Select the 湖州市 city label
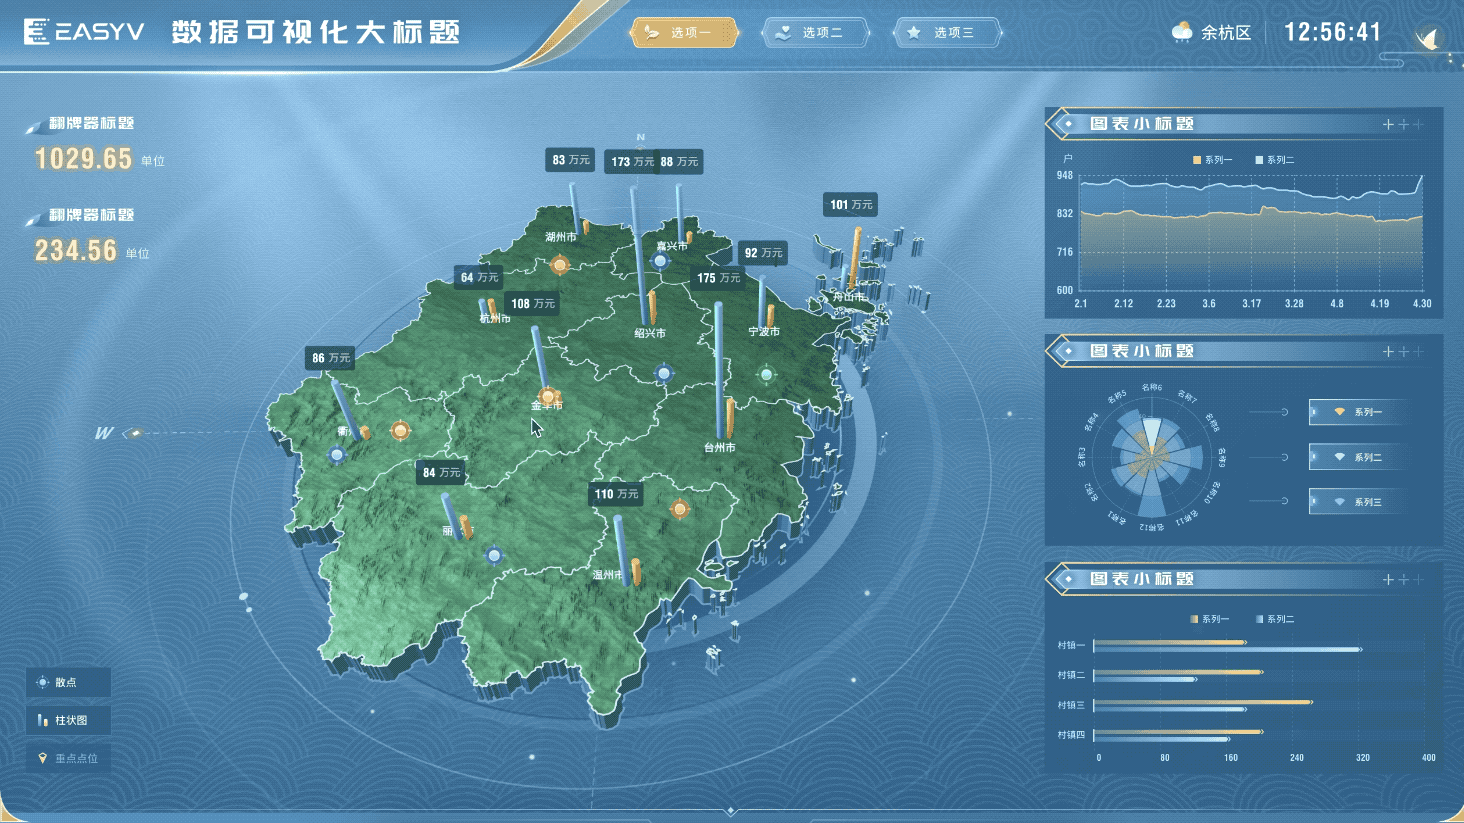 point(561,237)
